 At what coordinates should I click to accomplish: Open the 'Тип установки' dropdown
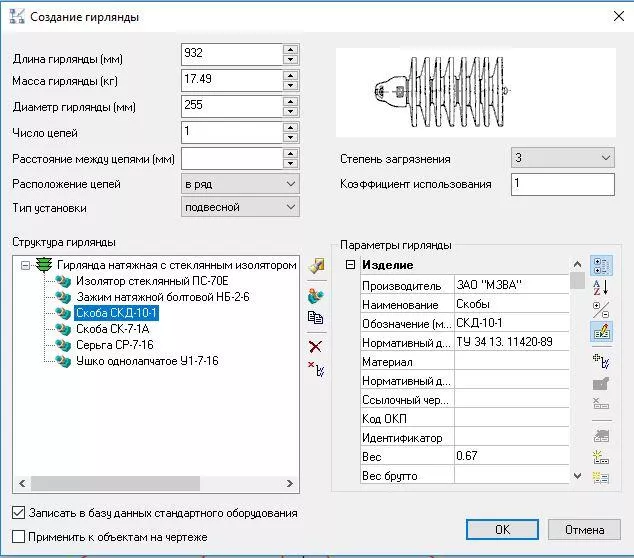240,207
